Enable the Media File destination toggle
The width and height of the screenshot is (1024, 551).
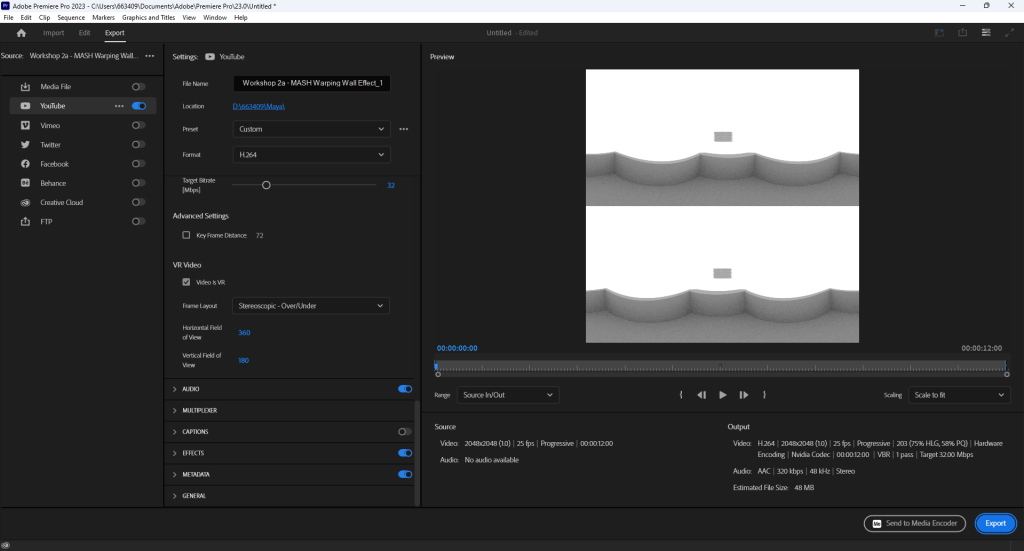(x=138, y=87)
